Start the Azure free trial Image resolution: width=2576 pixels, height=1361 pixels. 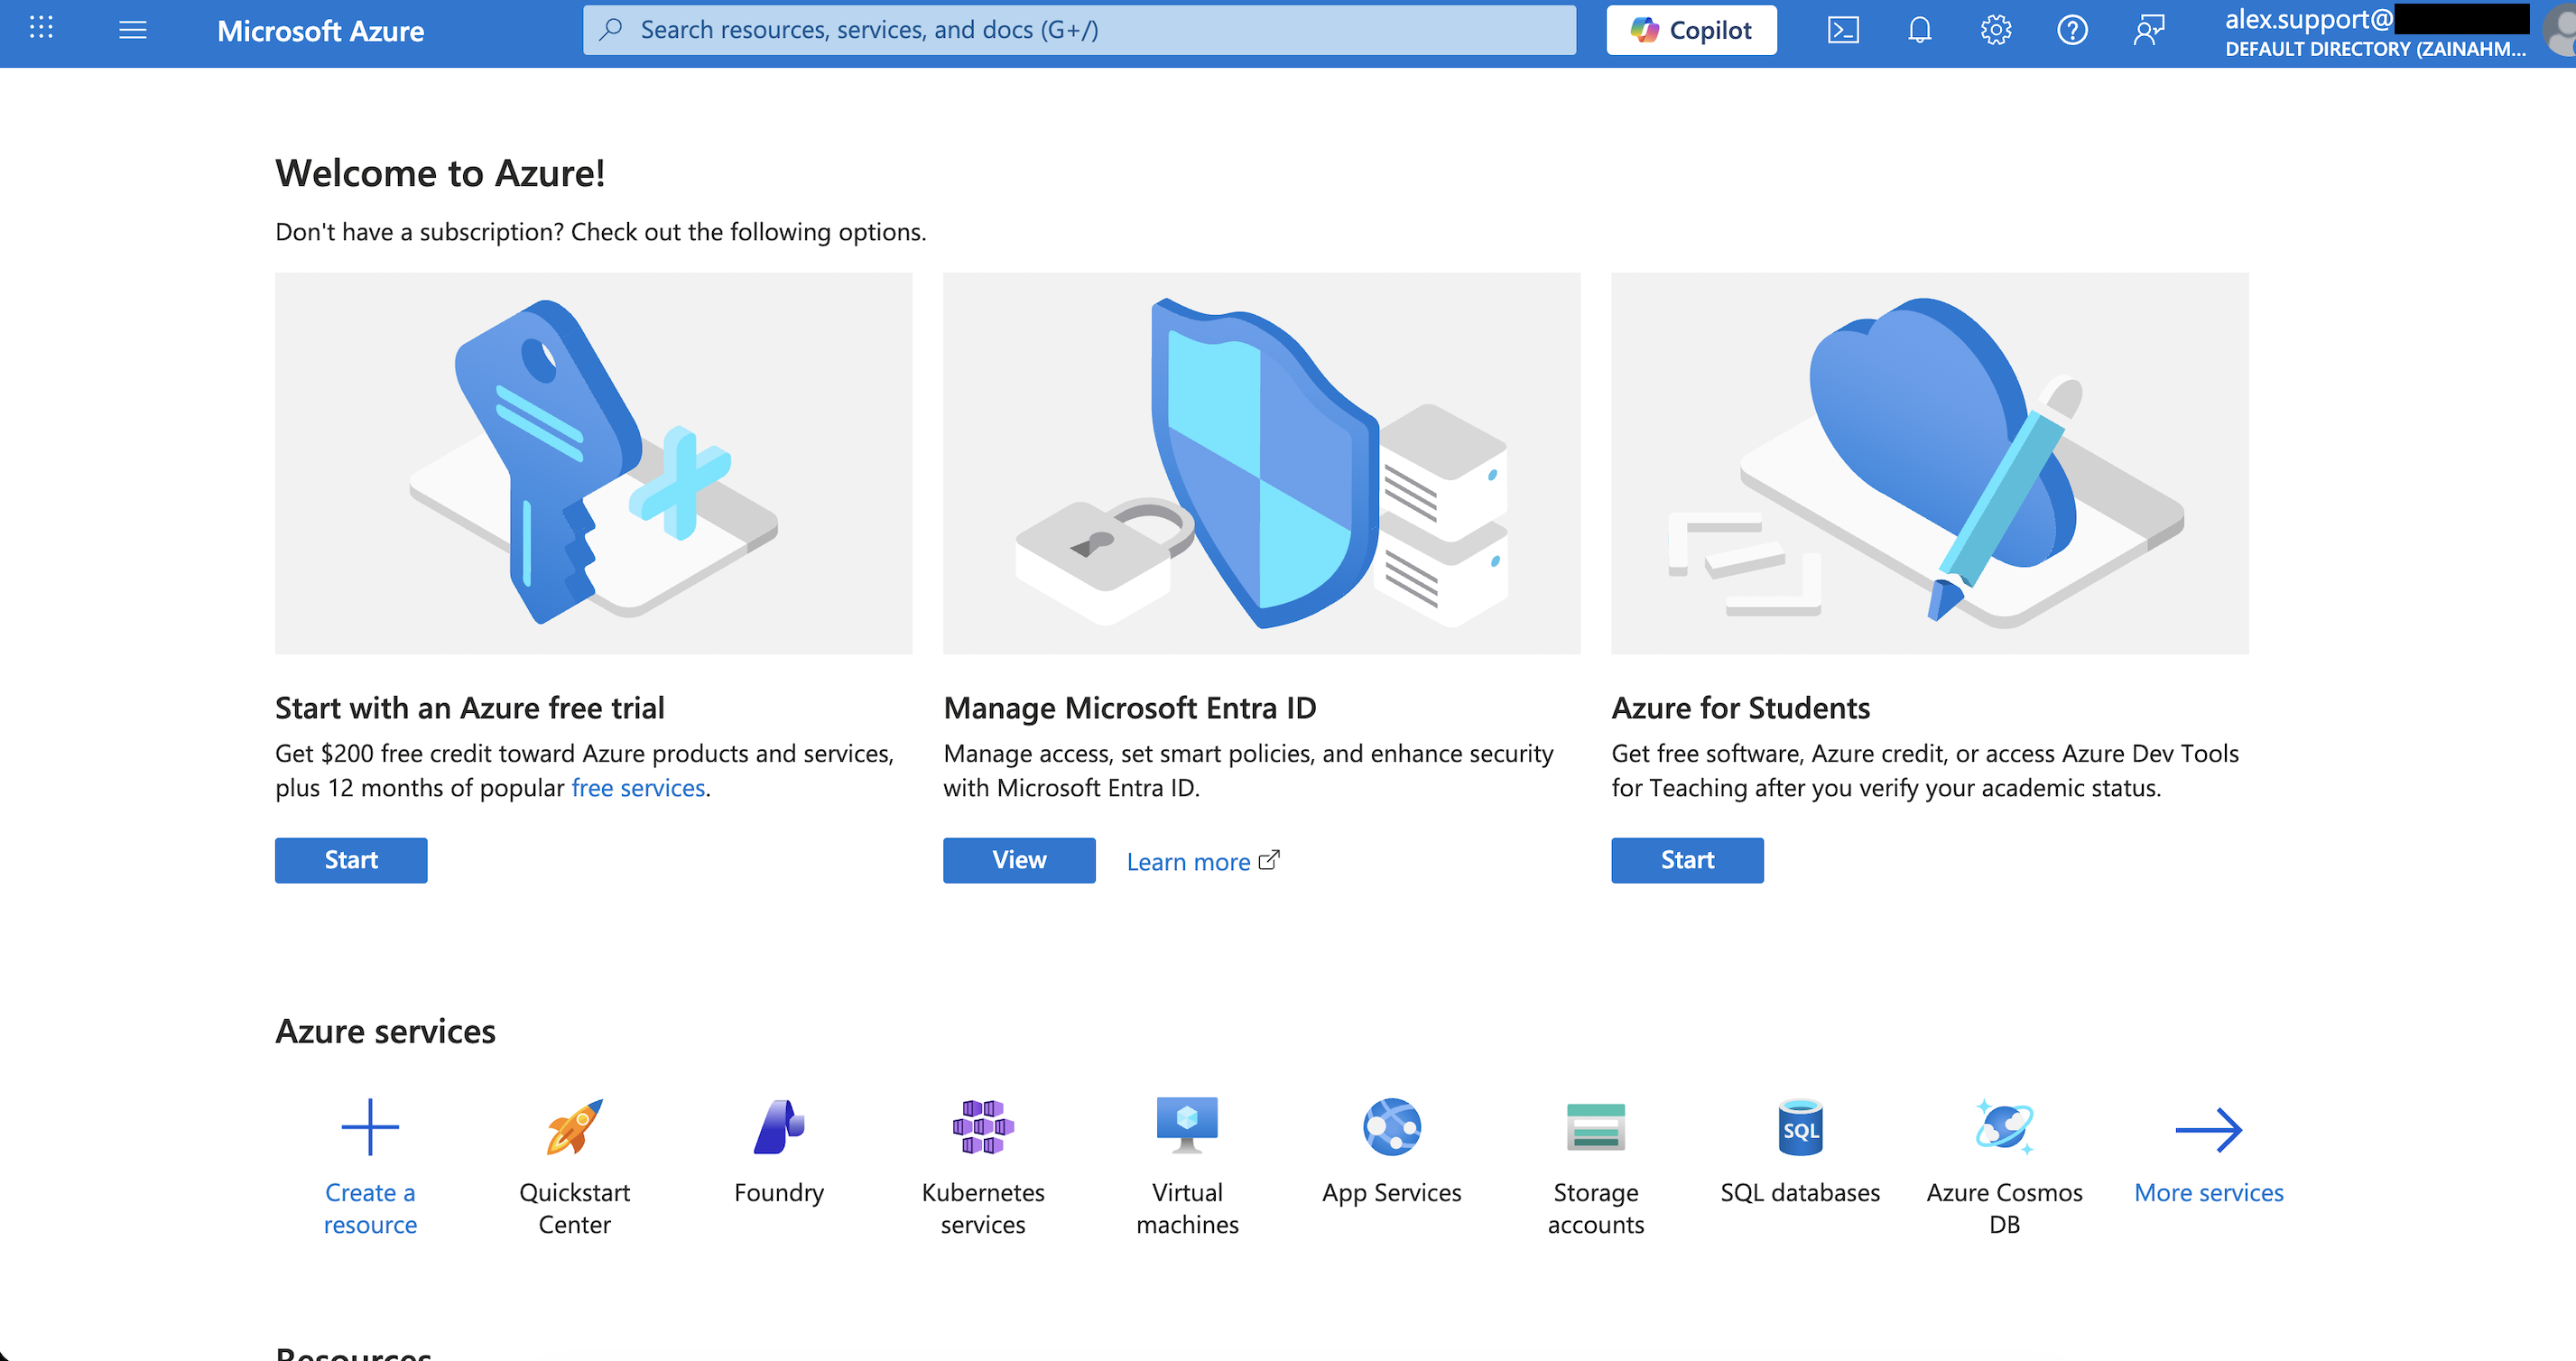[350, 859]
